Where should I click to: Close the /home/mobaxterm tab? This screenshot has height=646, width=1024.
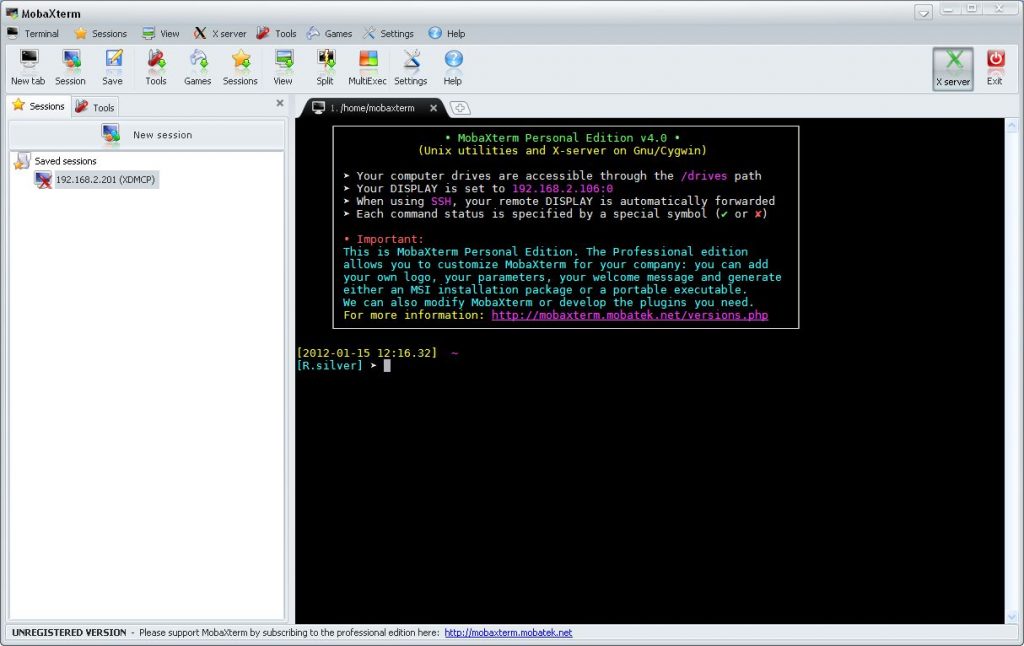434,108
